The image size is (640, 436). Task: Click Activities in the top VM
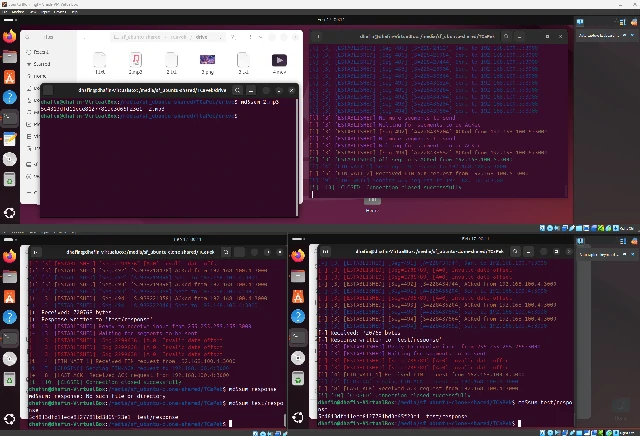pos(10,20)
